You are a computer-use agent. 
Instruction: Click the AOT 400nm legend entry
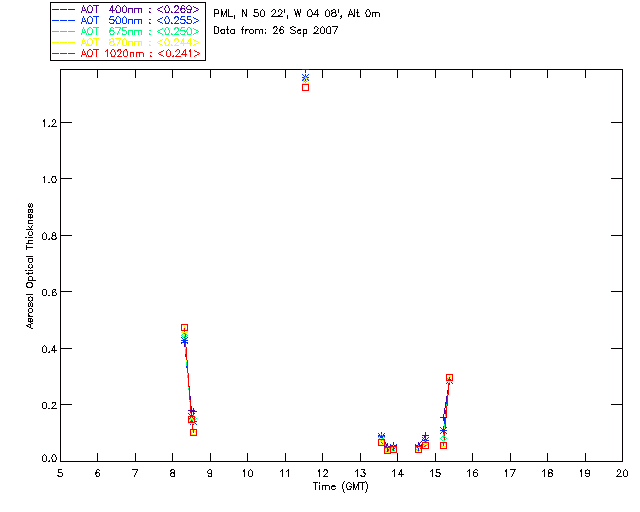point(126,9)
